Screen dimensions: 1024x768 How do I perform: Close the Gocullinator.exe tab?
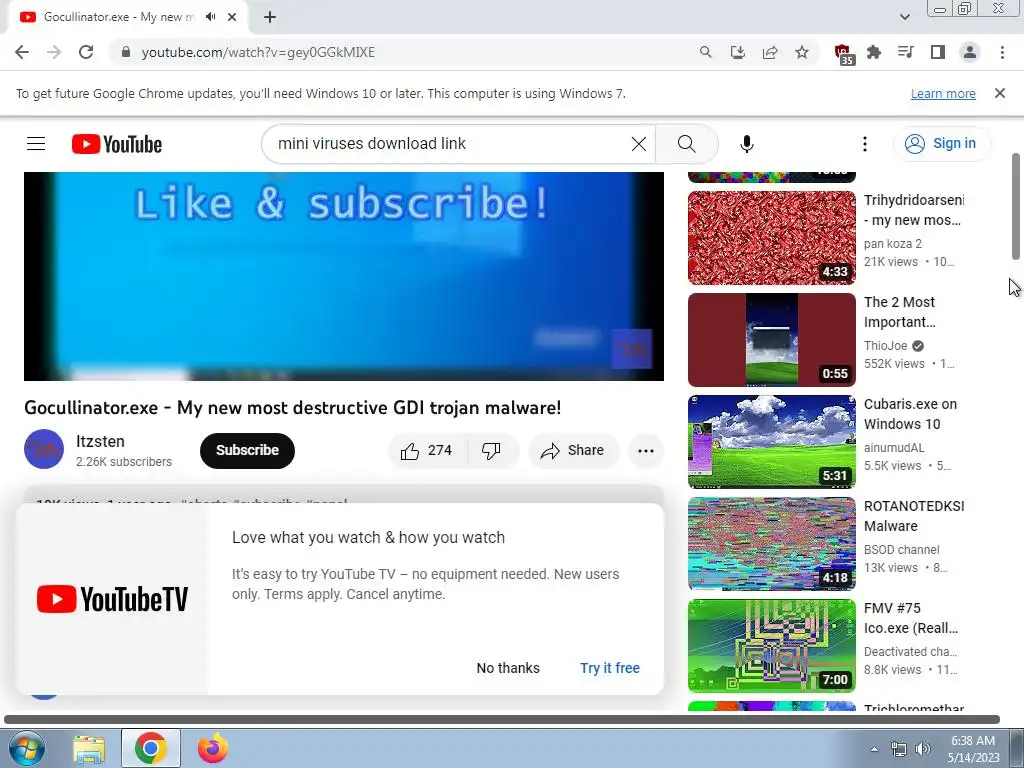pyautogui.click(x=232, y=17)
